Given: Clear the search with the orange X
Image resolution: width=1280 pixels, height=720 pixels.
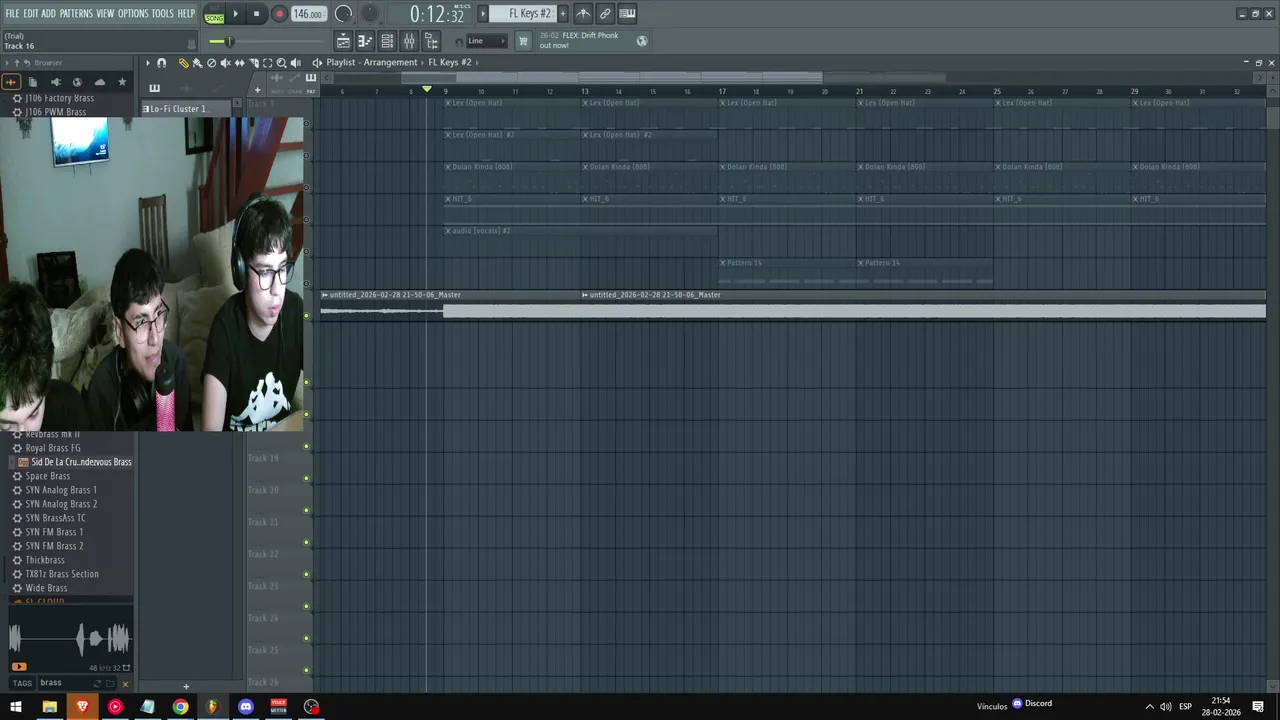Looking at the screenshot, I should tap(125, 684).
